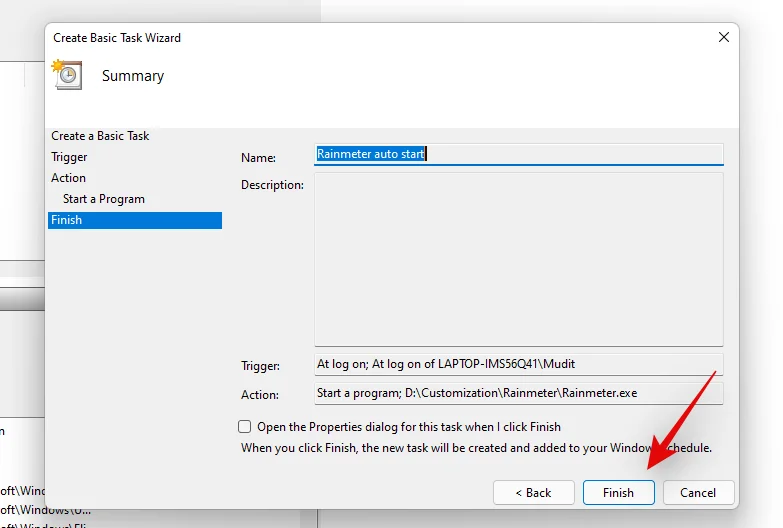Click the Description: label
The image size is (783, 528).
(x=272, y=185)
